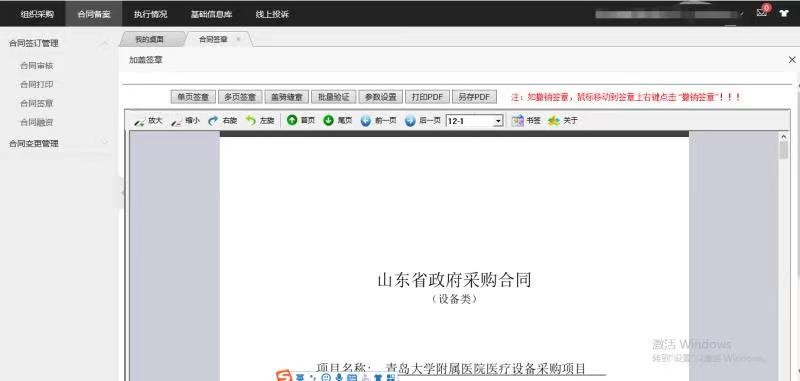This screenshot has width=800, height=381.
Task: Open the 执行情况 top menu
Action: tap(151, 14)
